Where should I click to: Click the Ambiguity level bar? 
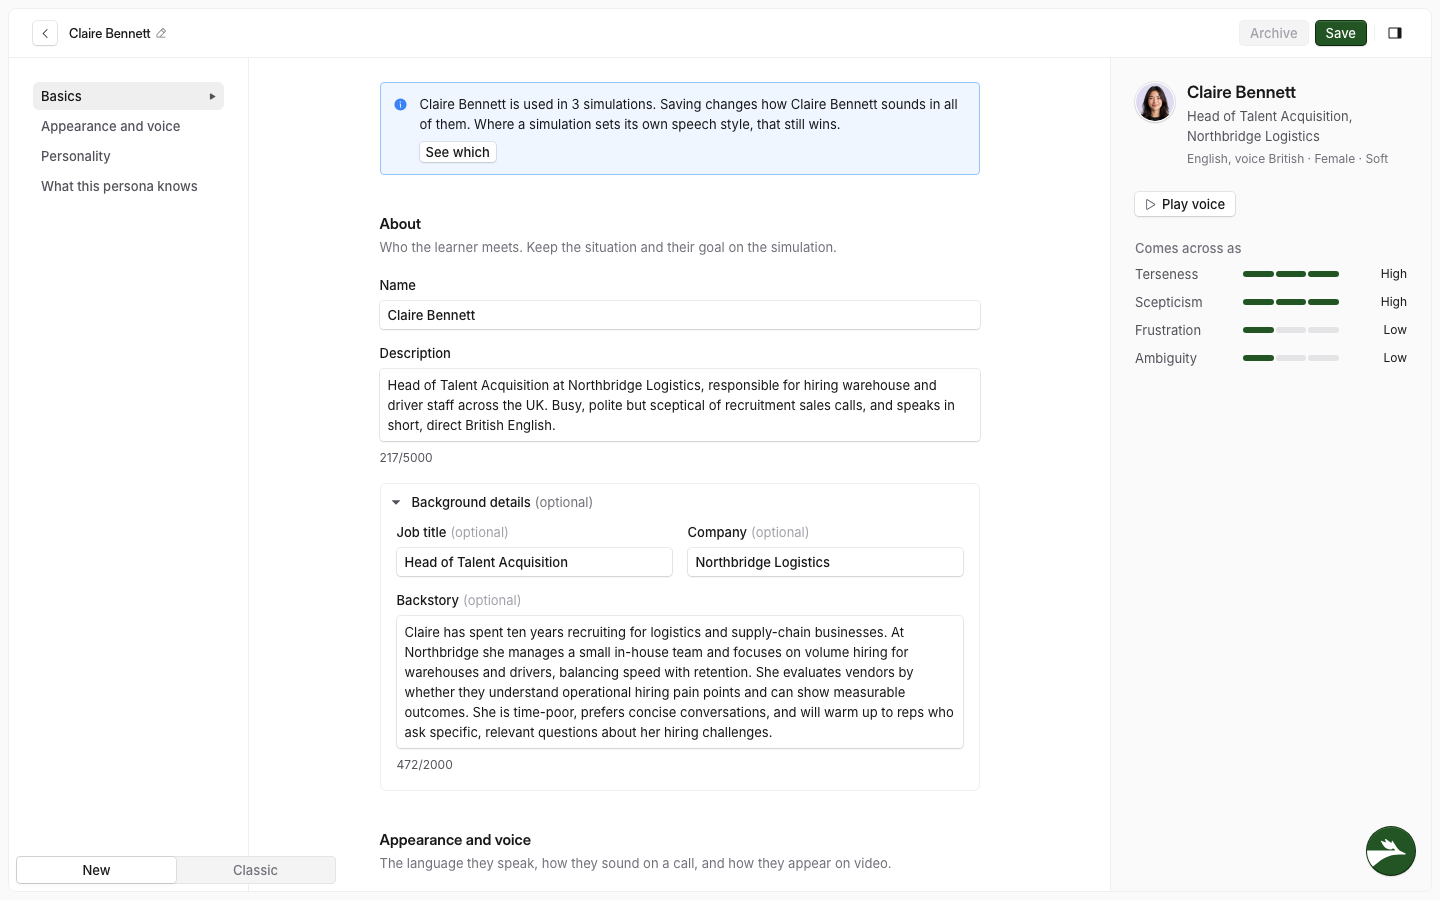(1291, 358)
